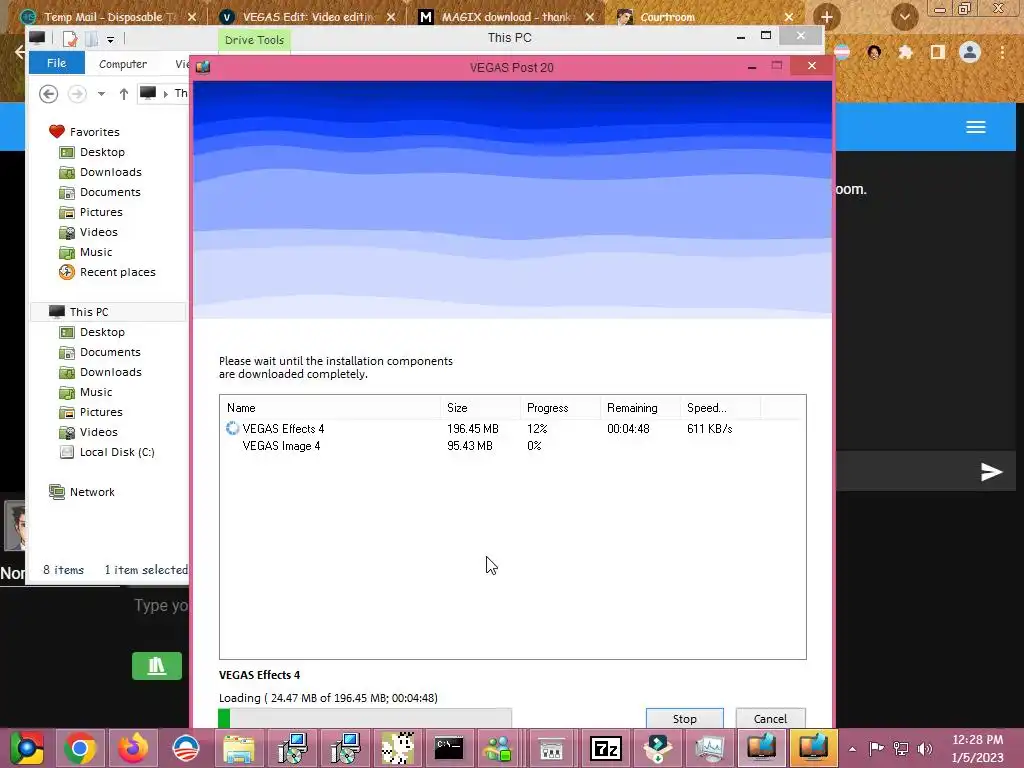Click the green courthouse button
The image size is (1024, 768).
[x=157, y=665]
